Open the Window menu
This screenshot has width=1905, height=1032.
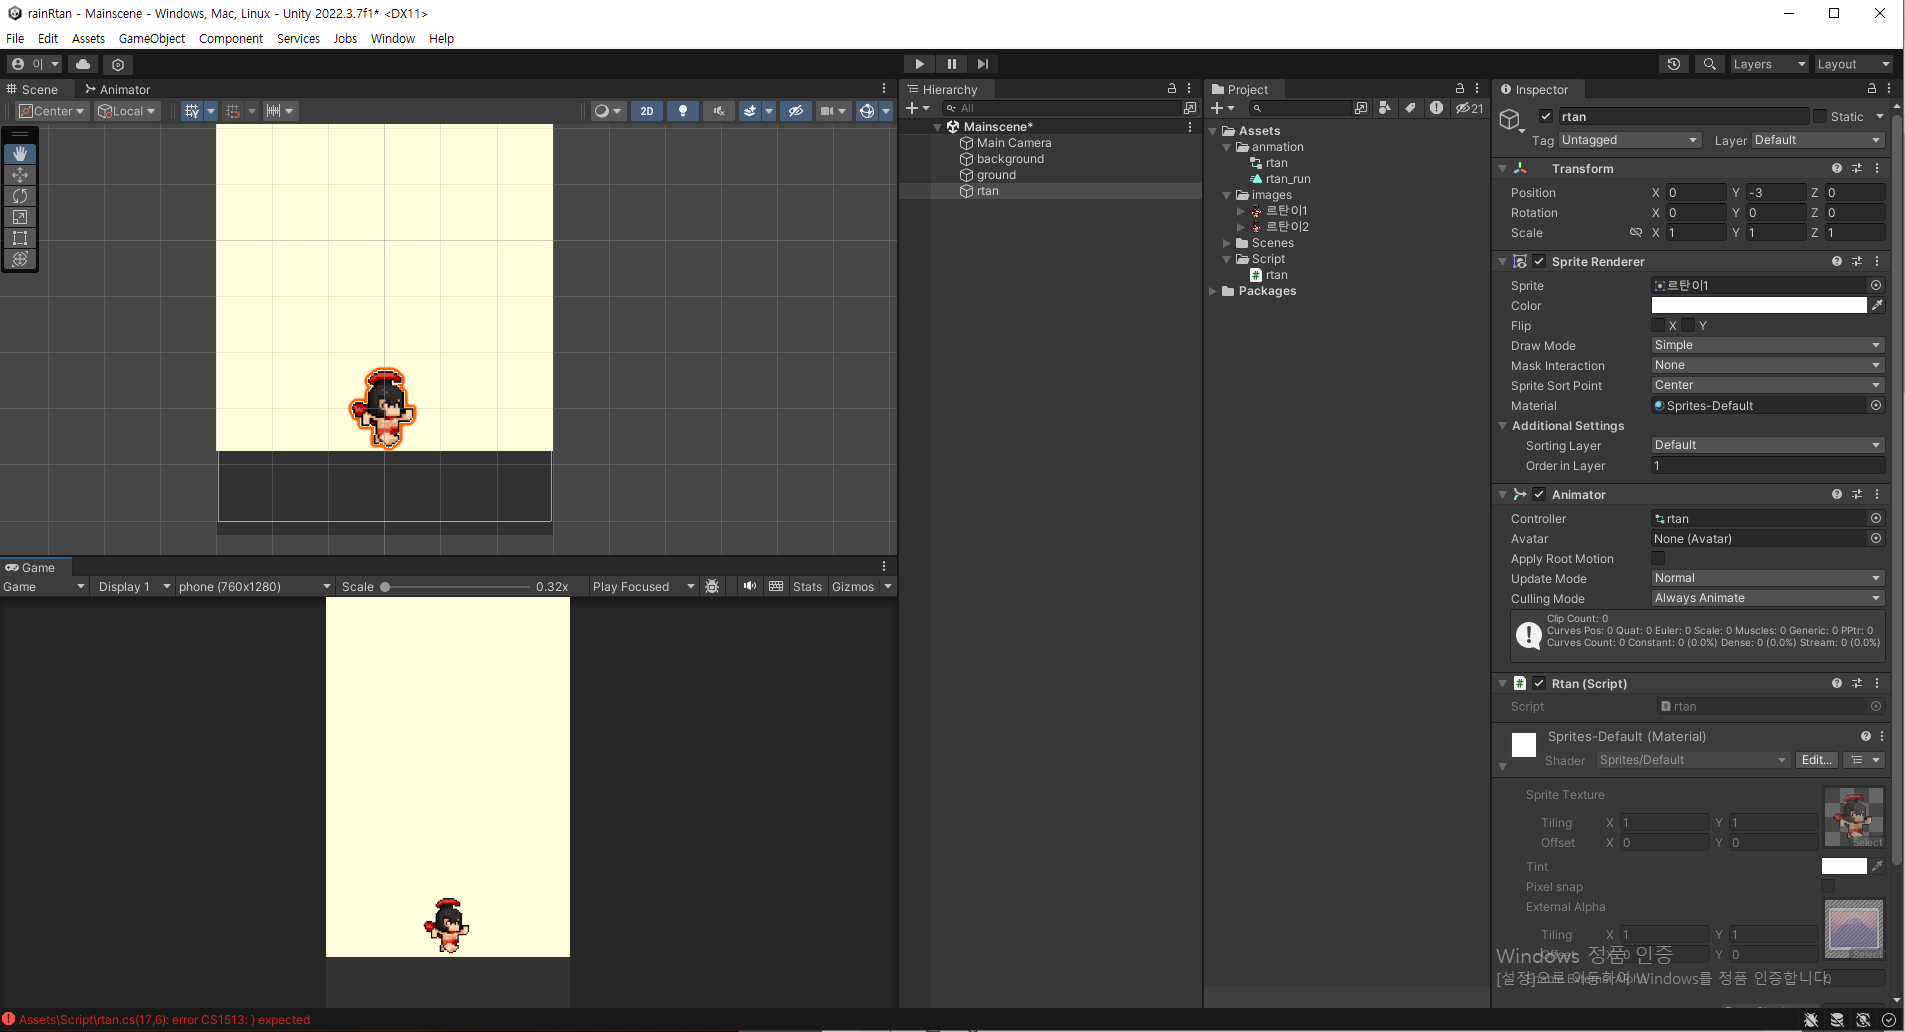click(x=393, y=39)
